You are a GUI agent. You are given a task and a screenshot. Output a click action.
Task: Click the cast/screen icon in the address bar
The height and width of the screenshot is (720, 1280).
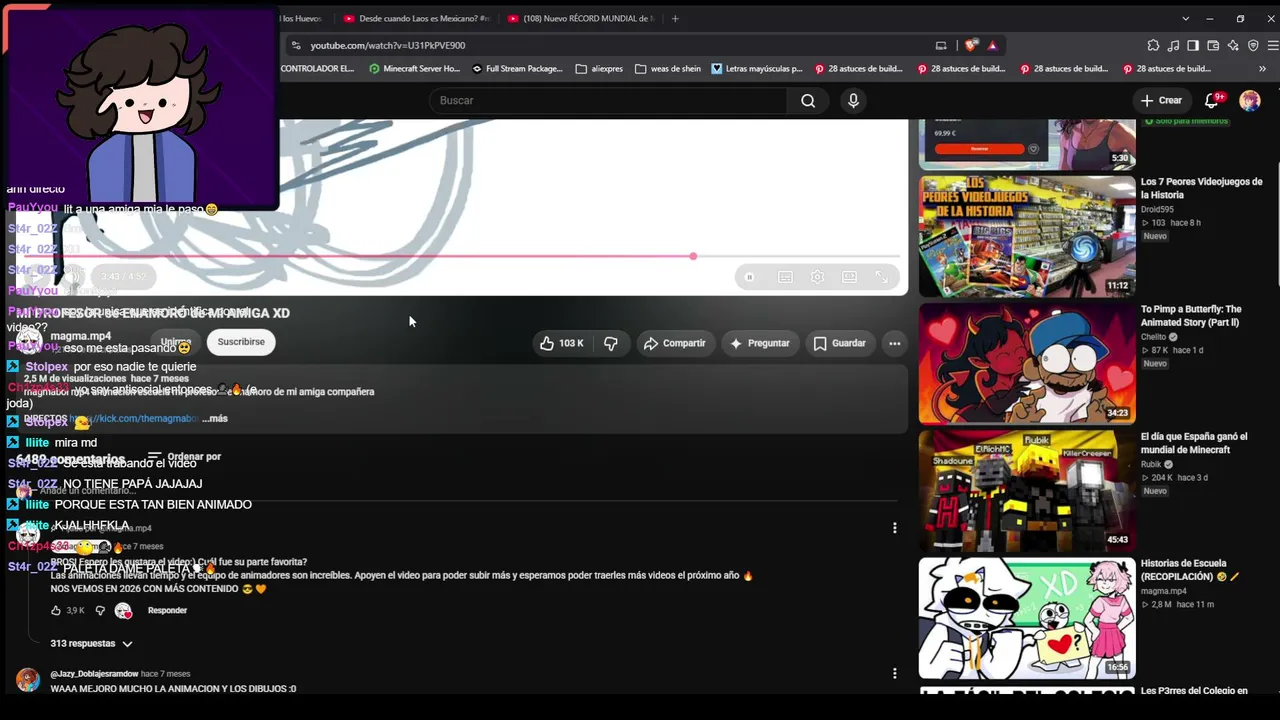(941, 45)
